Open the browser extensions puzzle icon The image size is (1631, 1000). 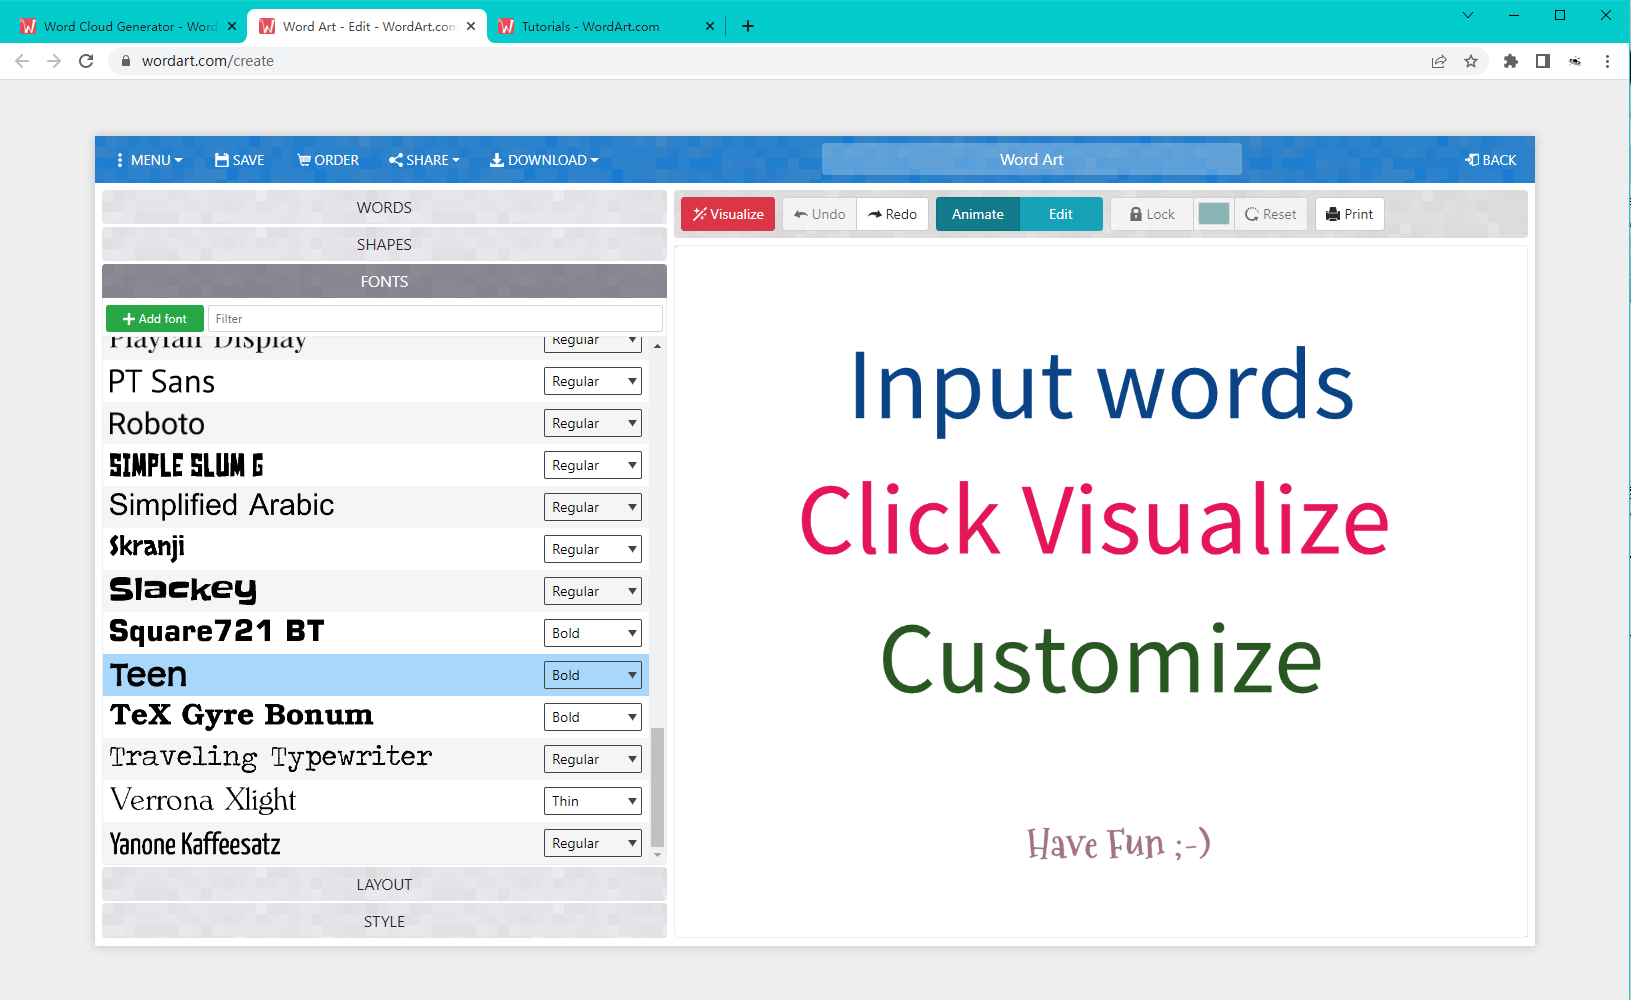point(1511,61)
